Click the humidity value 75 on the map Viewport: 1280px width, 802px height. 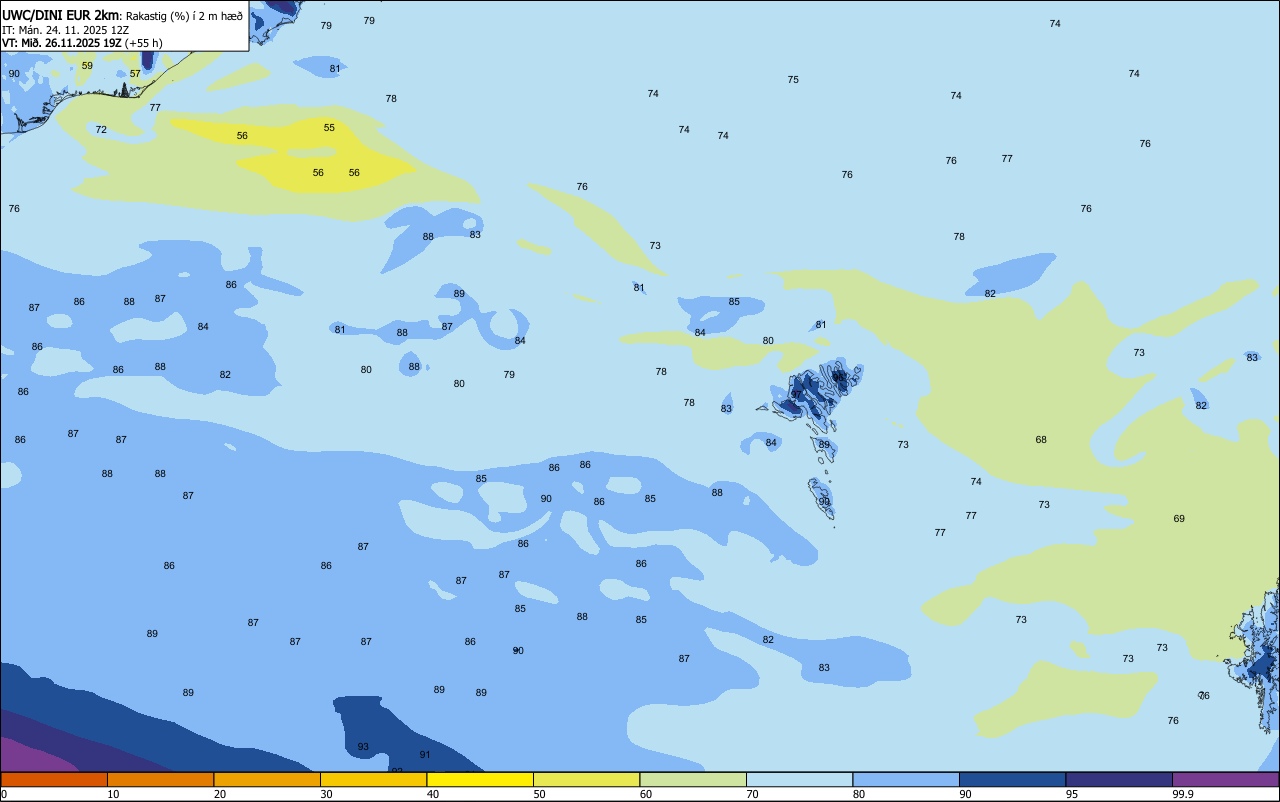pyautogui.click(x=793, y=80)
